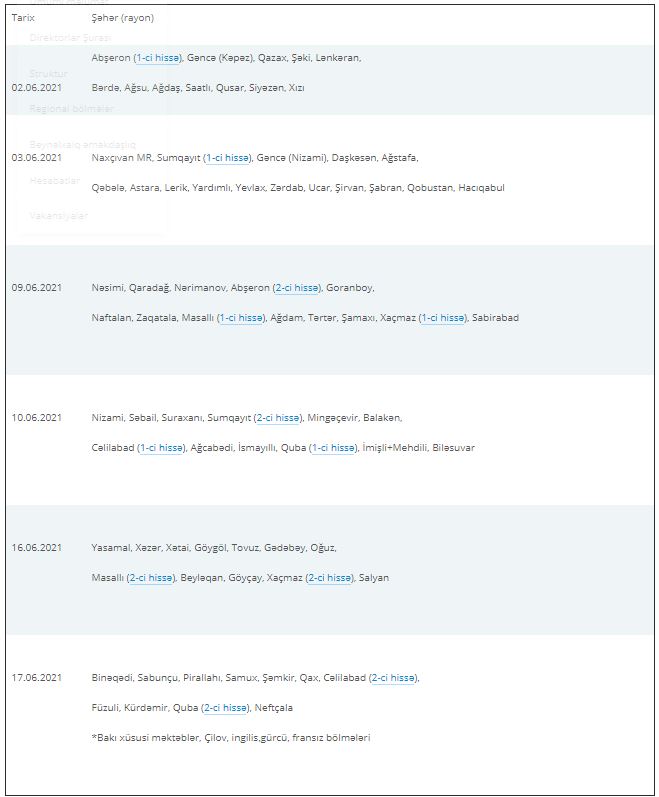Click the Tarix column header
The width and height of the screenshot is (659, 797).
23,18
